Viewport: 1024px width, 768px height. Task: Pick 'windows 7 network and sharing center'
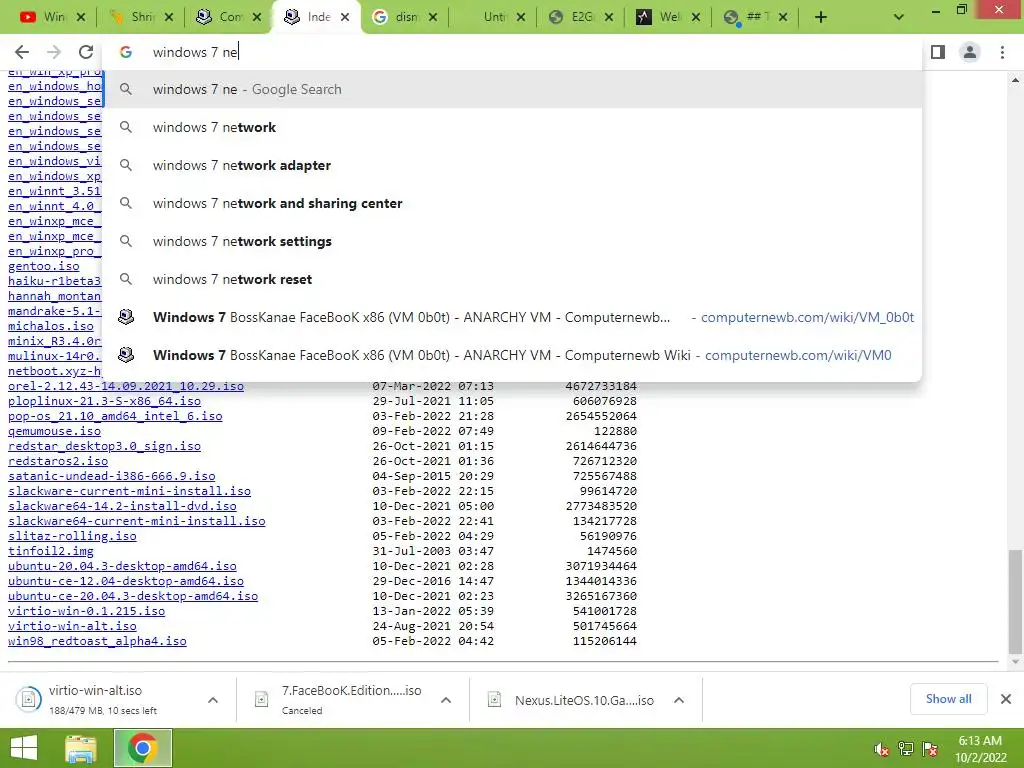click(513, 203)
